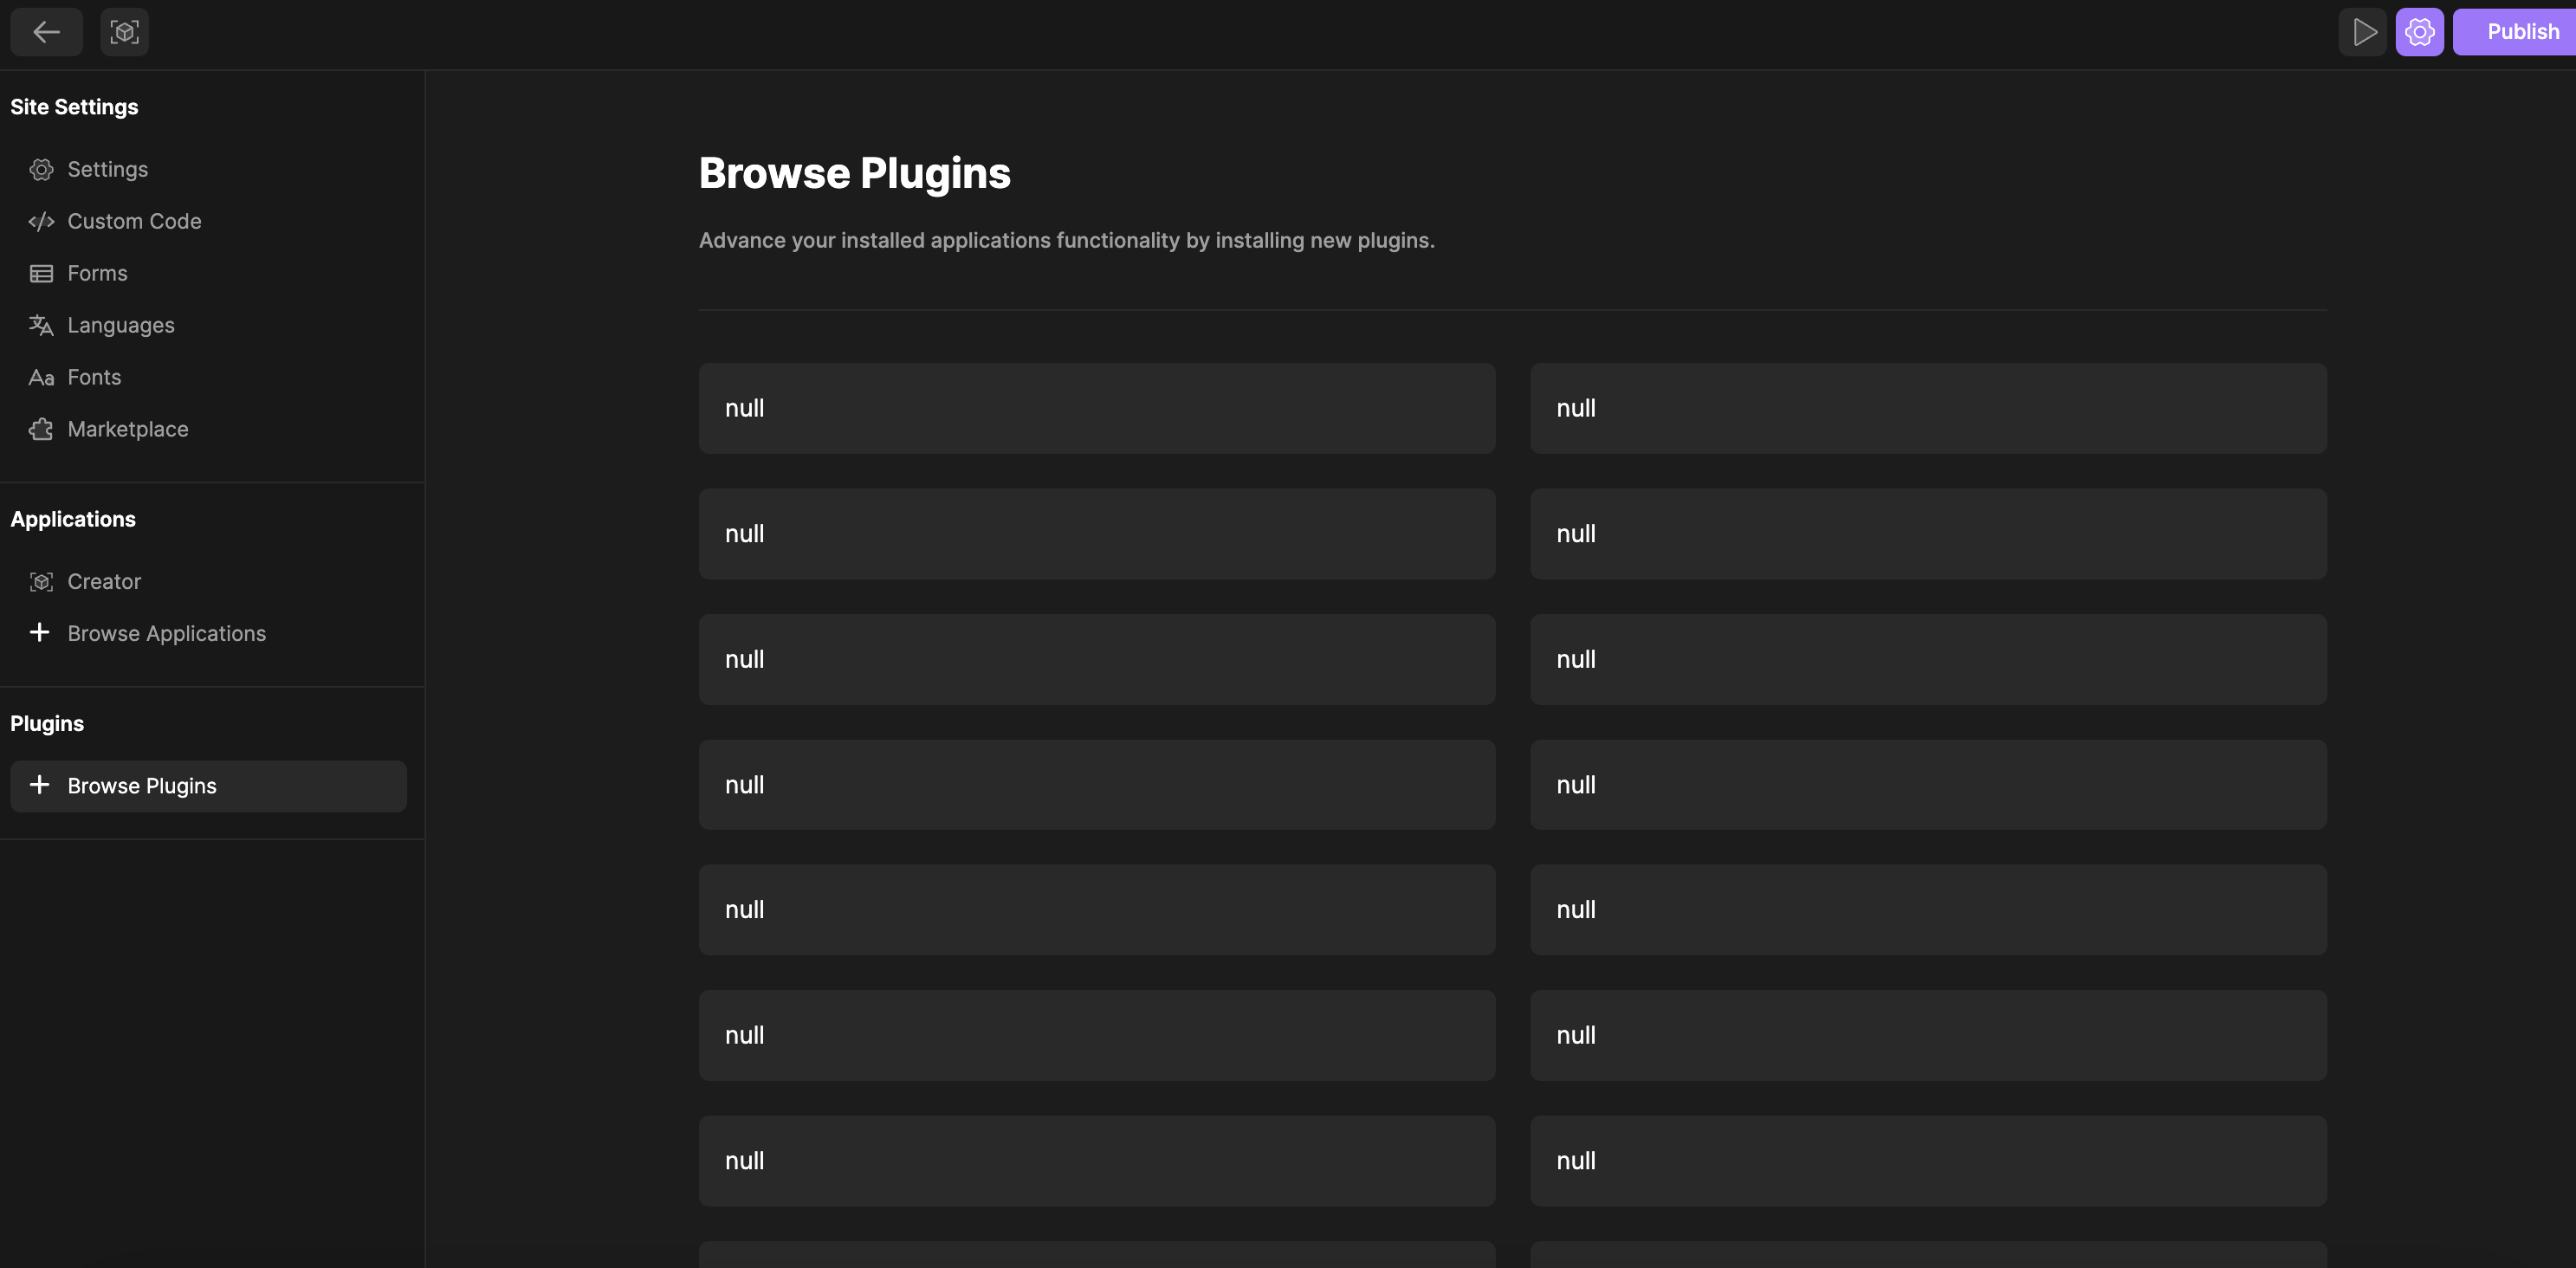2576x1268 pixels.
Task: Click the Marketplace puzzle icon
Action: pos(41,430)
